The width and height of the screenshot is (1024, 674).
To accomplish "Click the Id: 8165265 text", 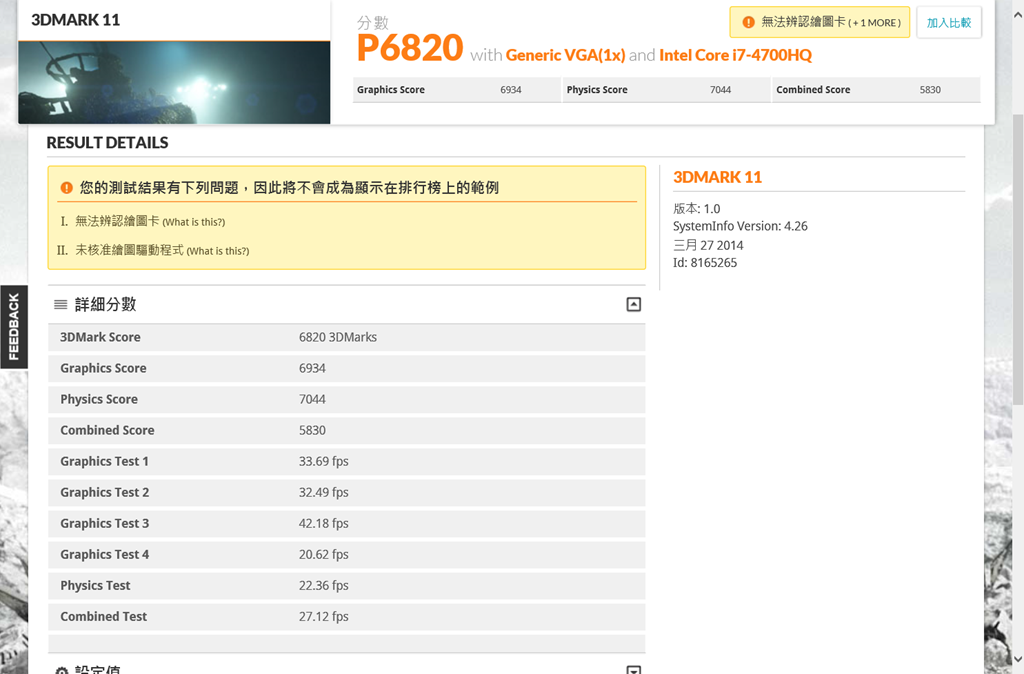I will (705, 263).
